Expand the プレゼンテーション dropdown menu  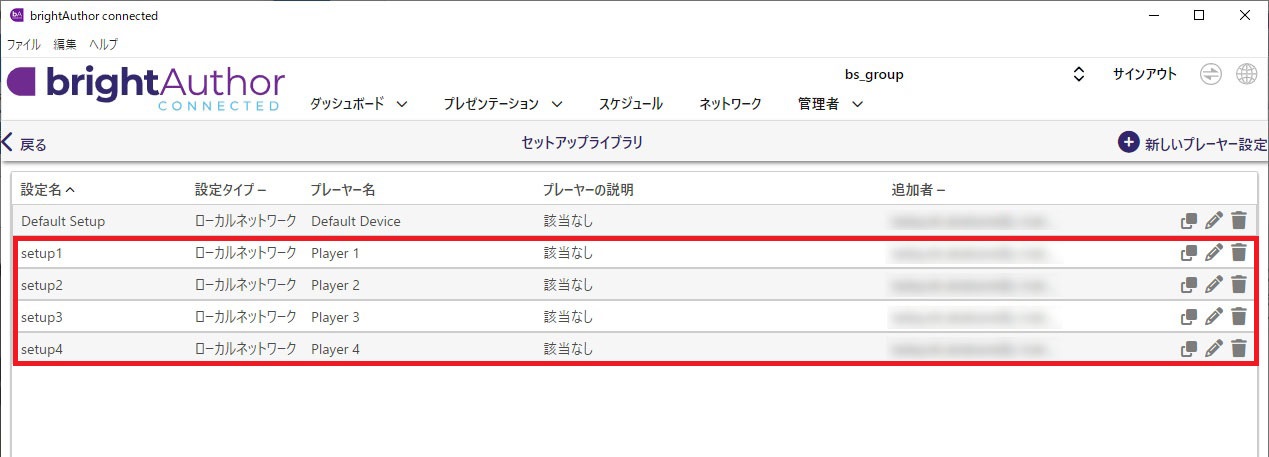coord(503,104)
